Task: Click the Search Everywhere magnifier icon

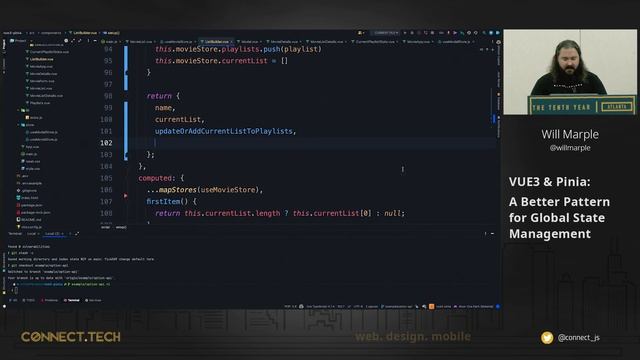Action: click(484, 33)
